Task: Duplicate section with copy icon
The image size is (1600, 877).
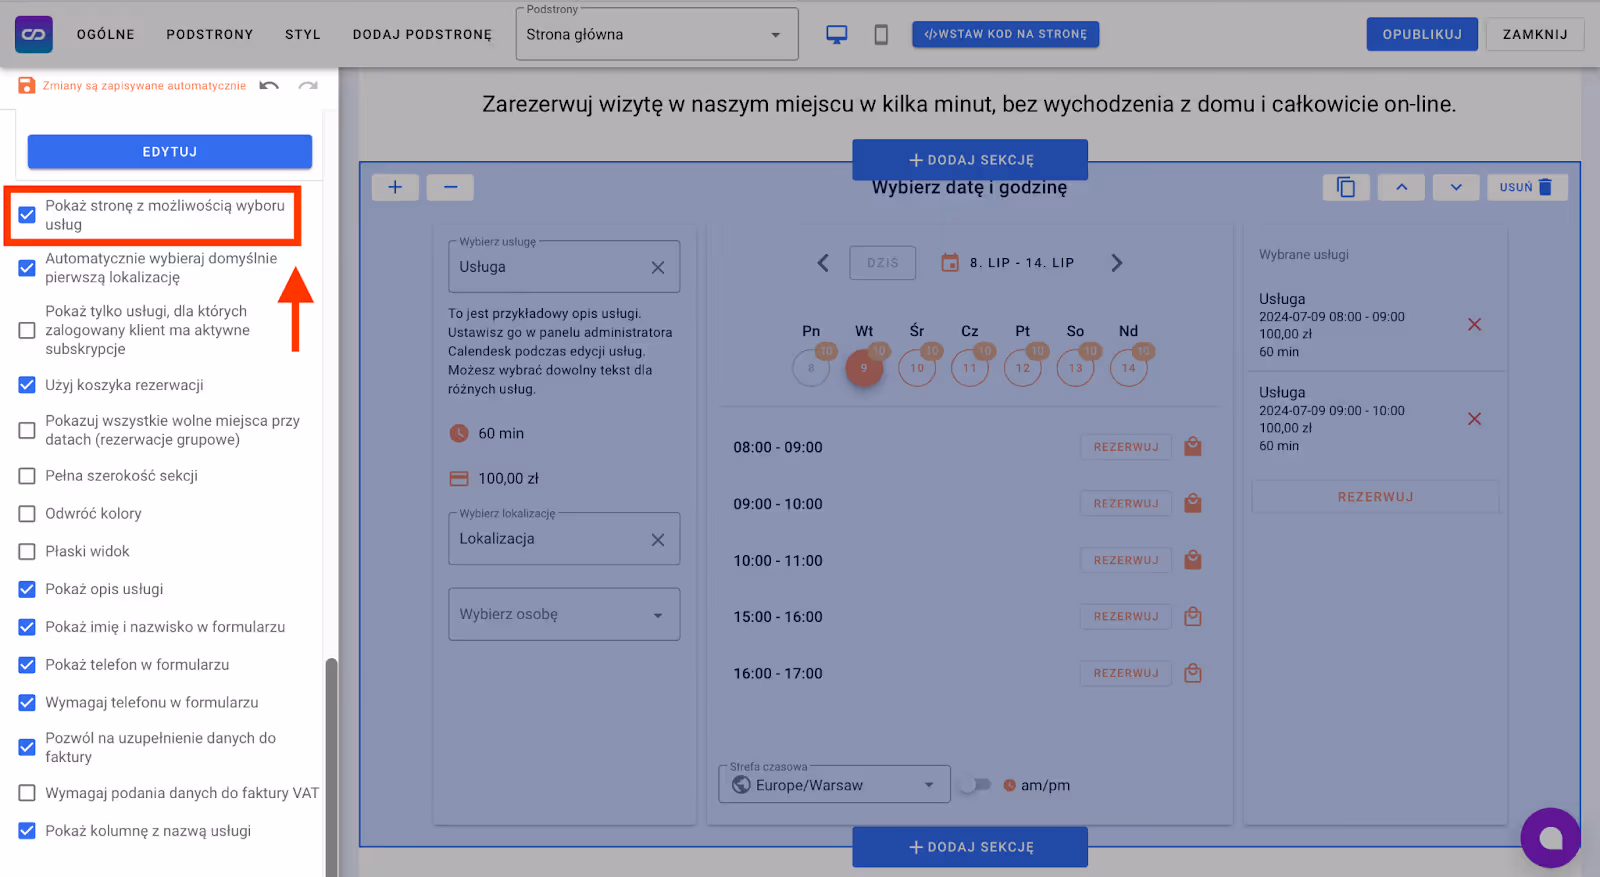Action: point(1346,187)
